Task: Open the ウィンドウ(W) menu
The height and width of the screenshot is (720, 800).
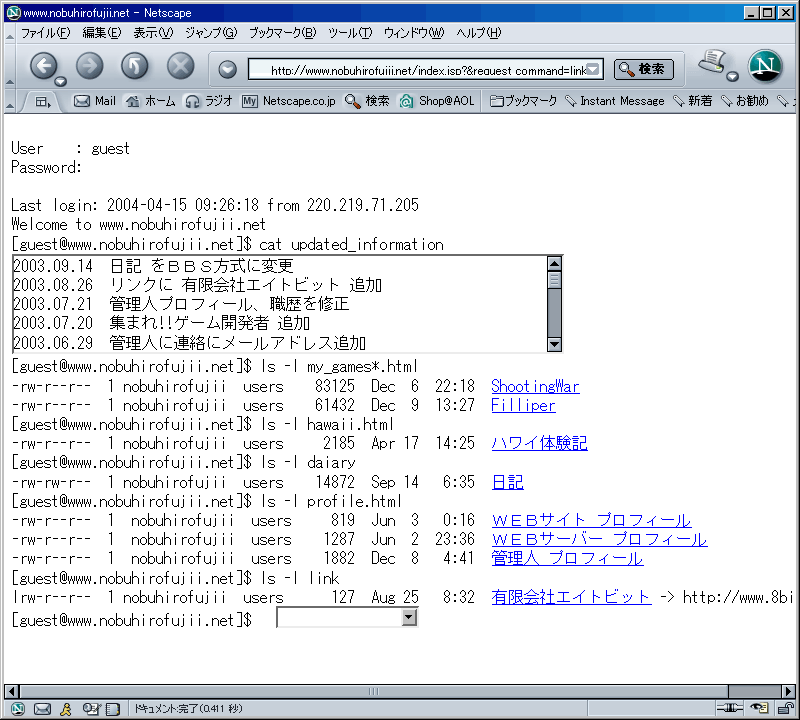Action: tap(414, 33)
